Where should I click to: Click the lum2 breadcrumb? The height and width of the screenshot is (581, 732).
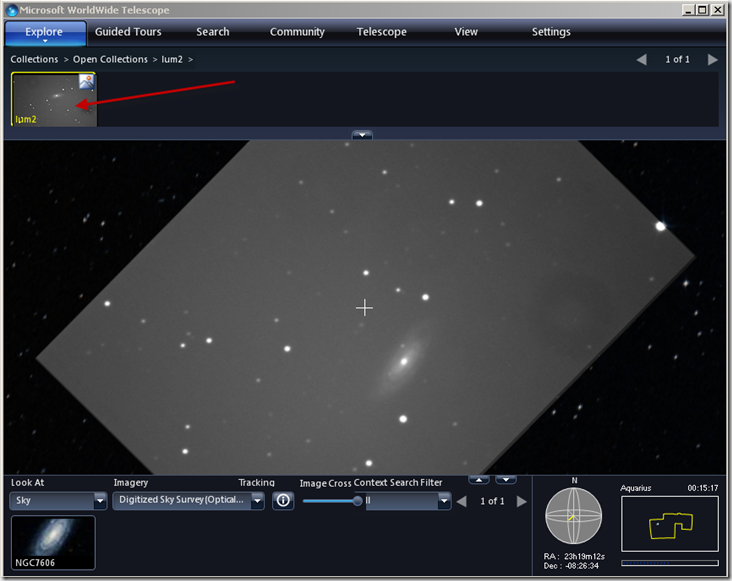(172, 59)
